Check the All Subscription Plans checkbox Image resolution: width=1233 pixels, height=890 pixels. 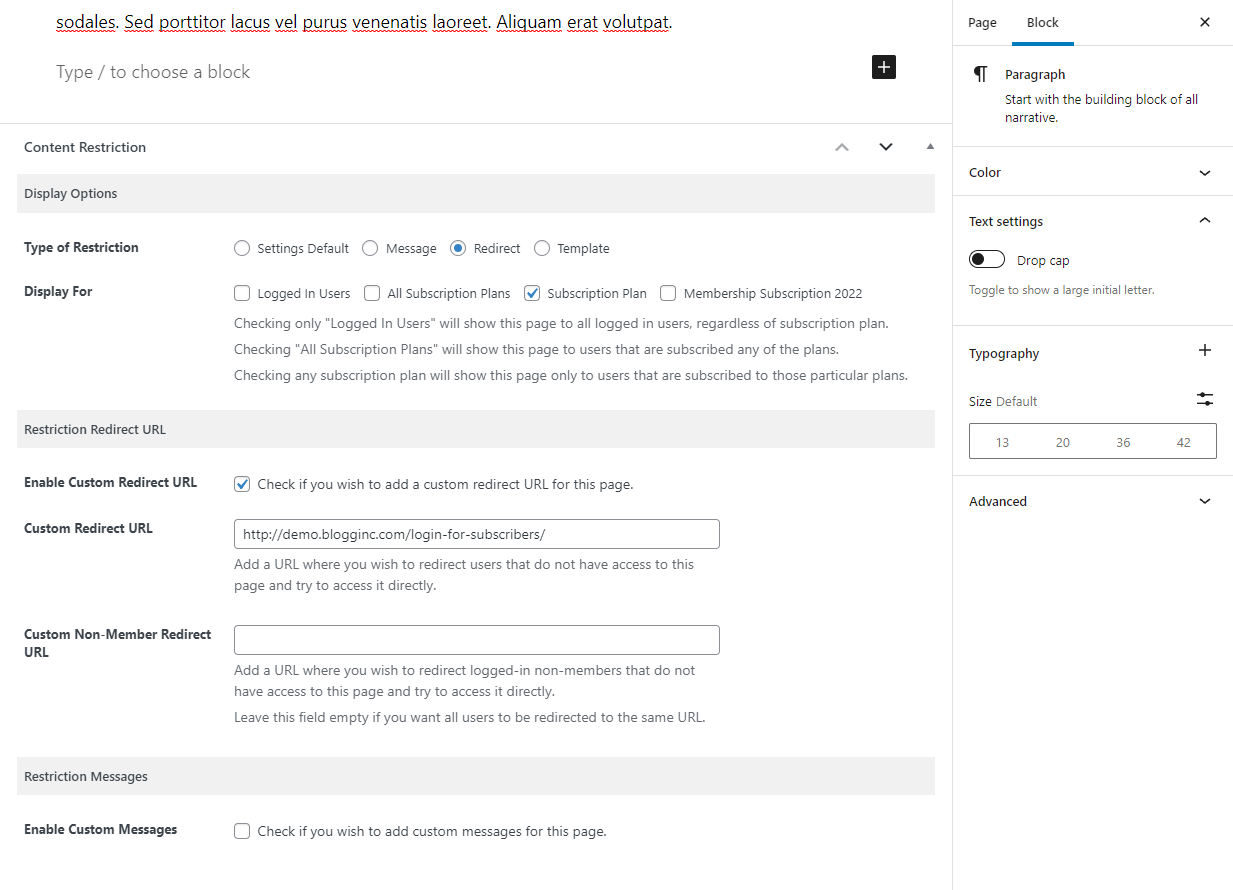coord(372,293)
